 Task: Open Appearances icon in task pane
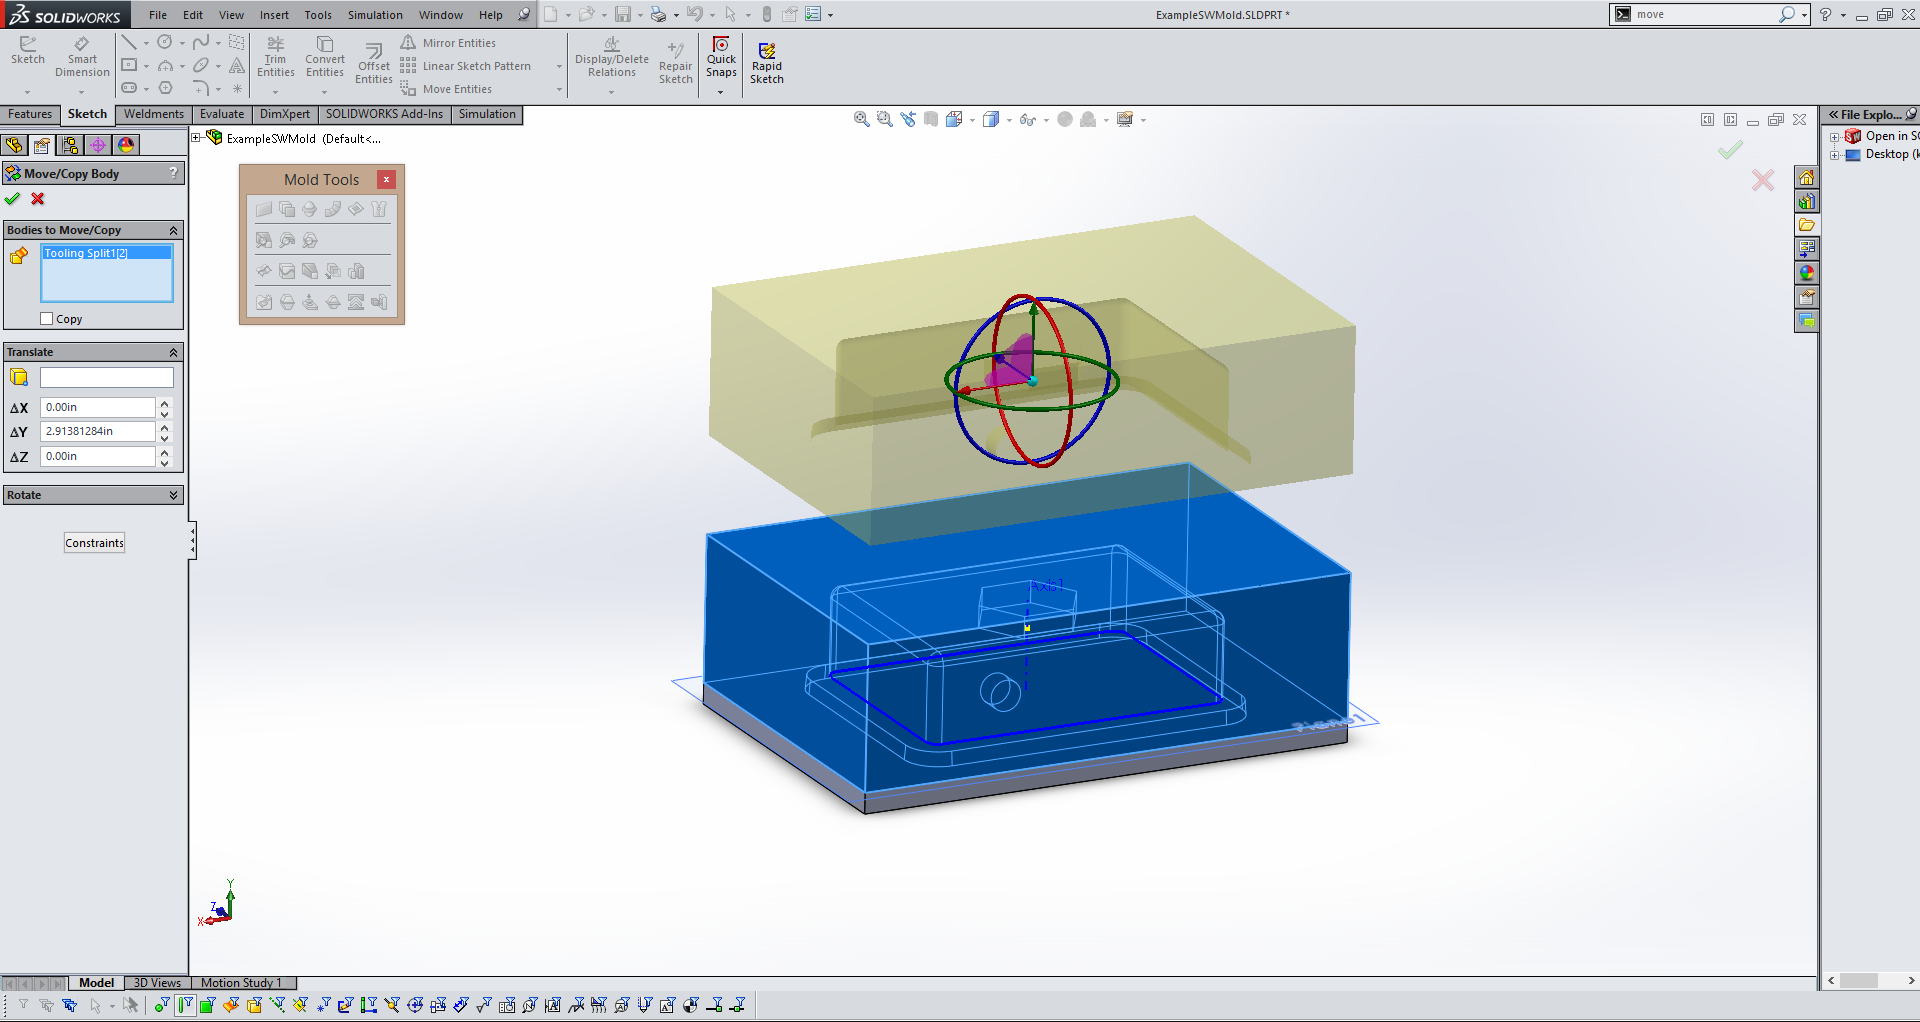pyautogui.click(x=1806, y=273)
